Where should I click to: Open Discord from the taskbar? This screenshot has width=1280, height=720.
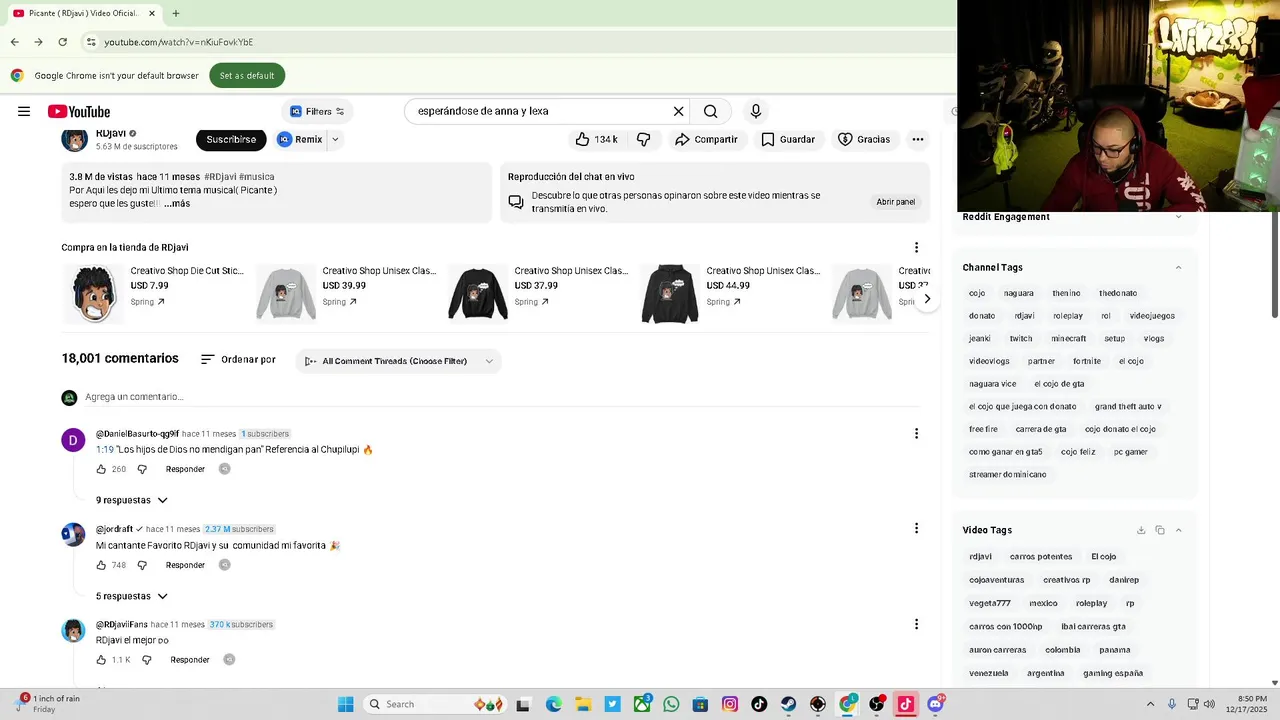point(936,704)
